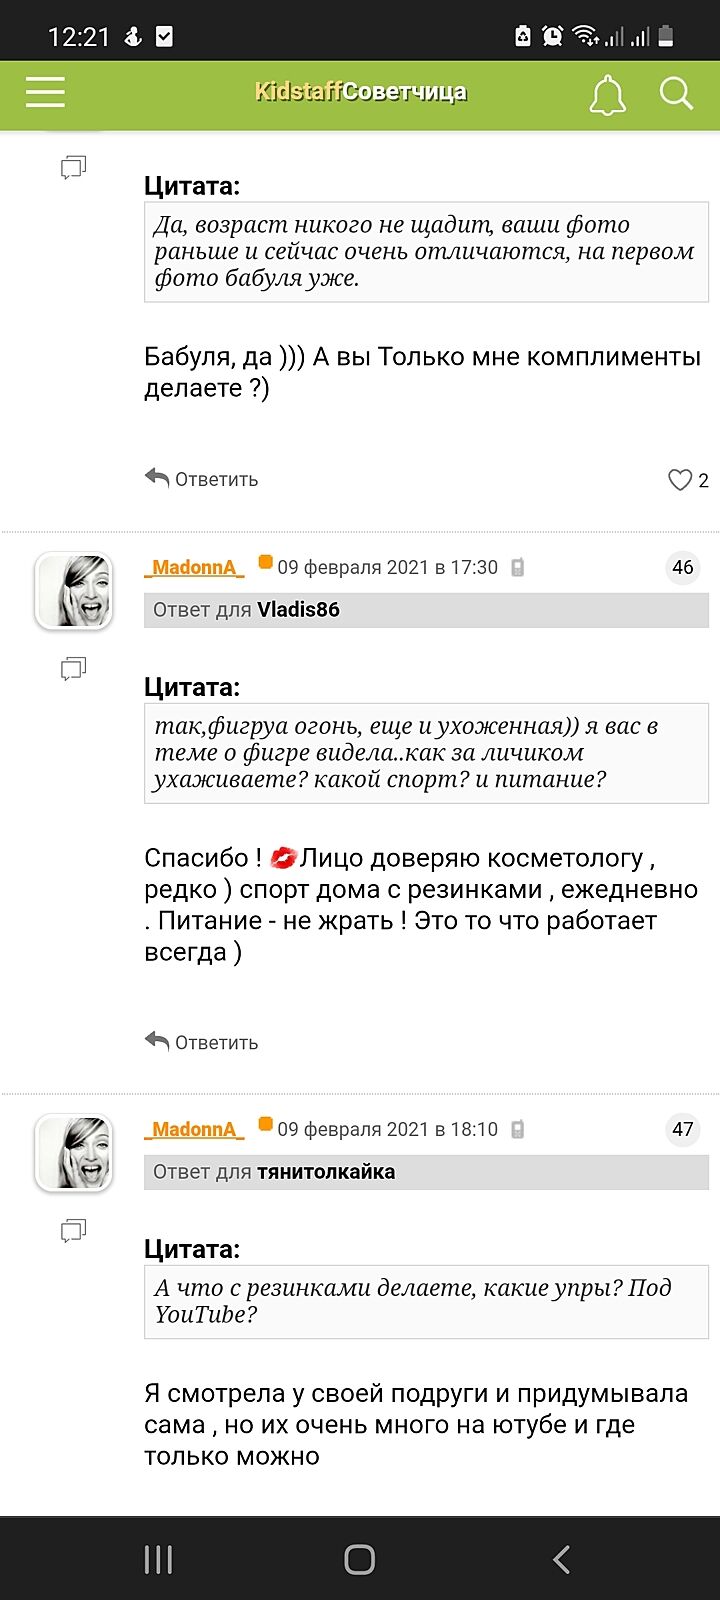720x1600 pixels.
Task: Tap comments icon under post 47 avatar
Action: (x=74, y=1230)
